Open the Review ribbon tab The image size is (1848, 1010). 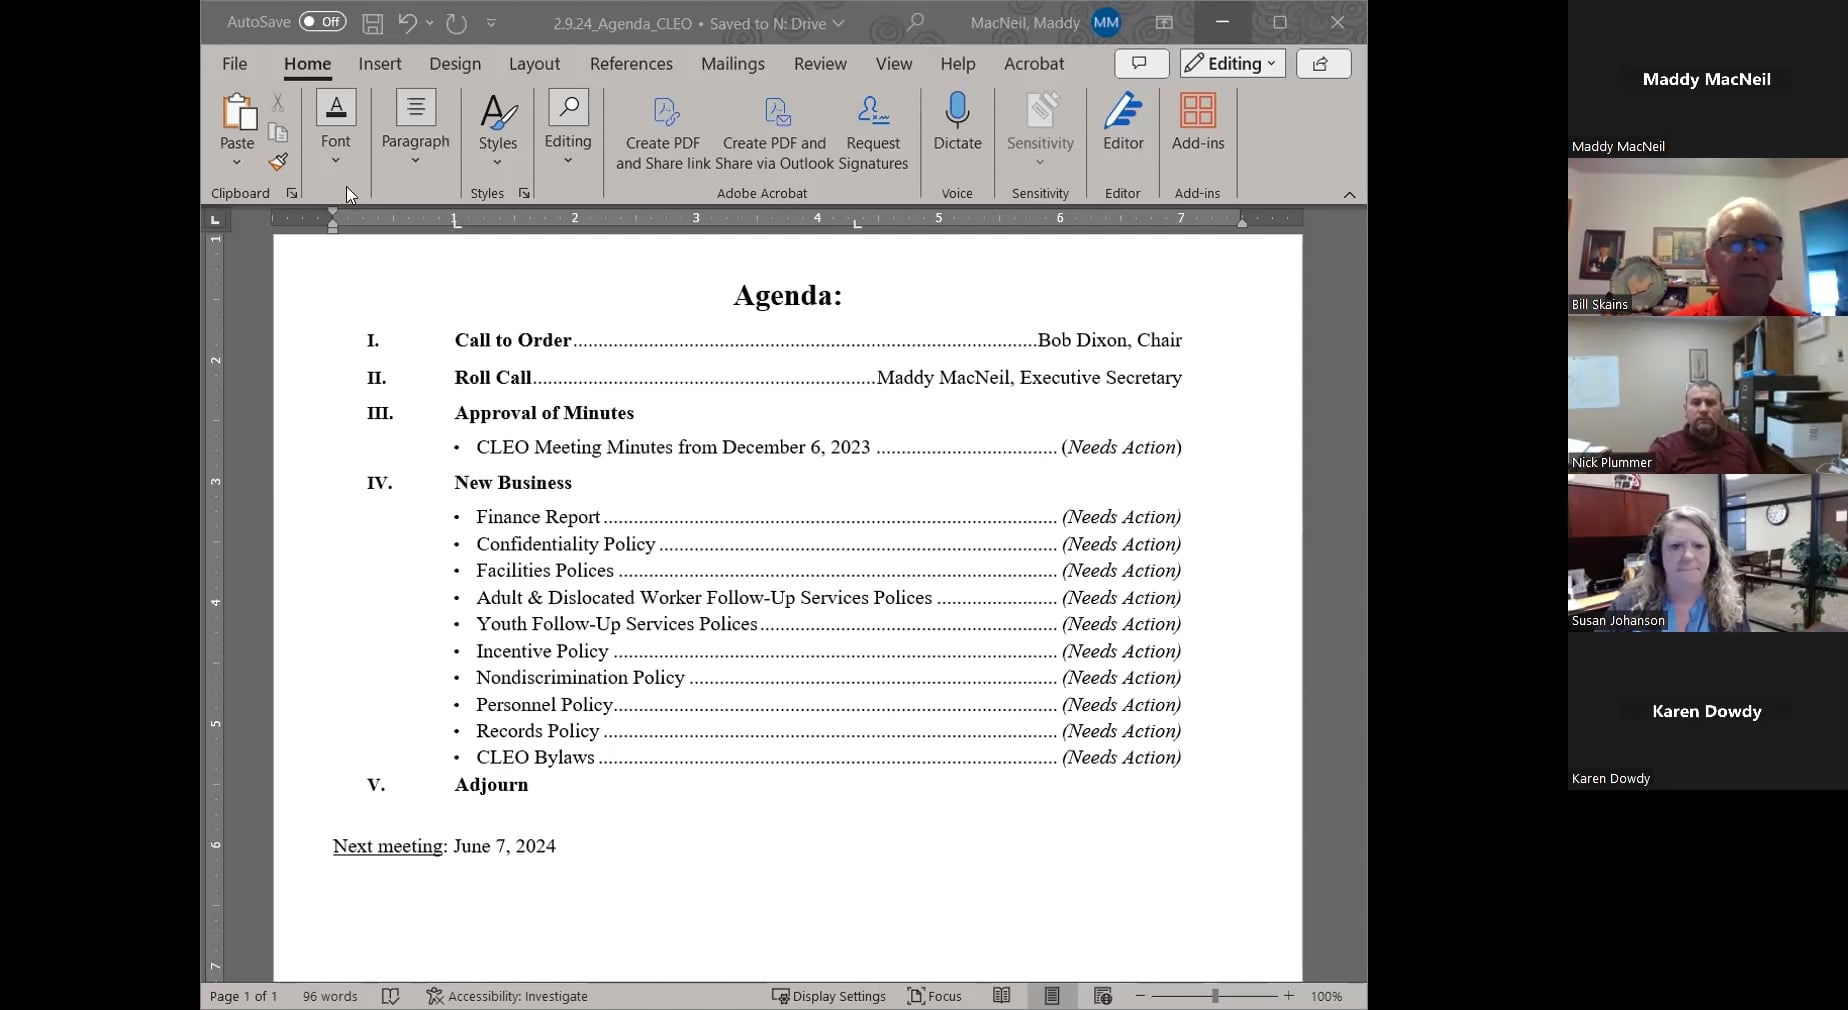click(x=819, y=63)
